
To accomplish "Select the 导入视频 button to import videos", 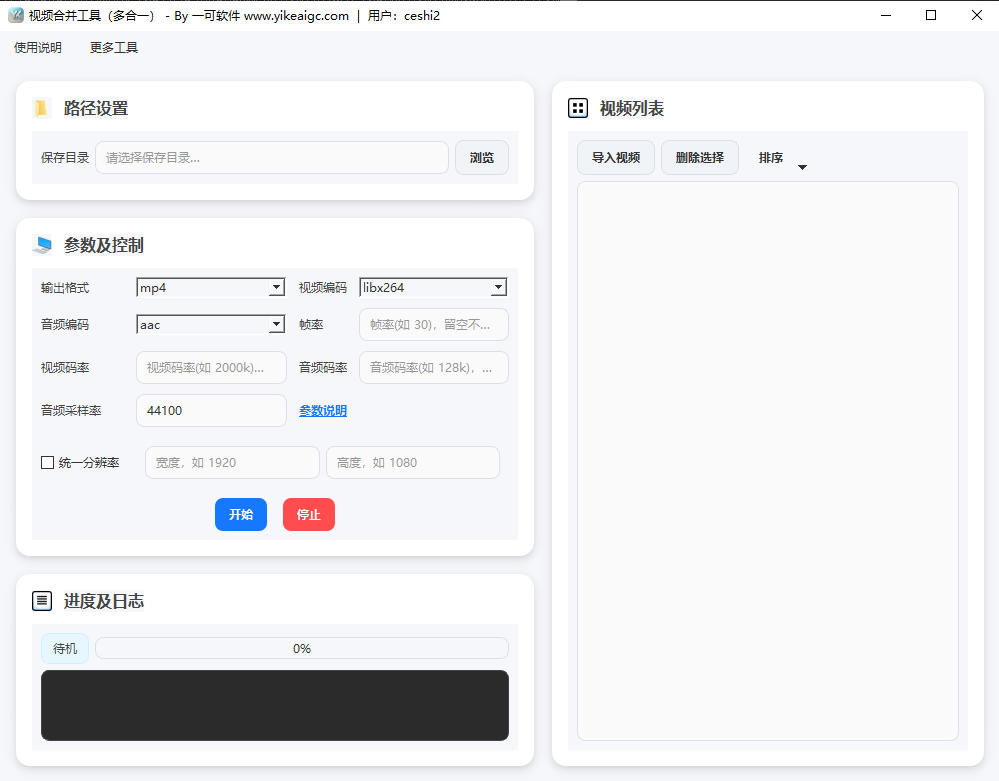I will [615, 157].
